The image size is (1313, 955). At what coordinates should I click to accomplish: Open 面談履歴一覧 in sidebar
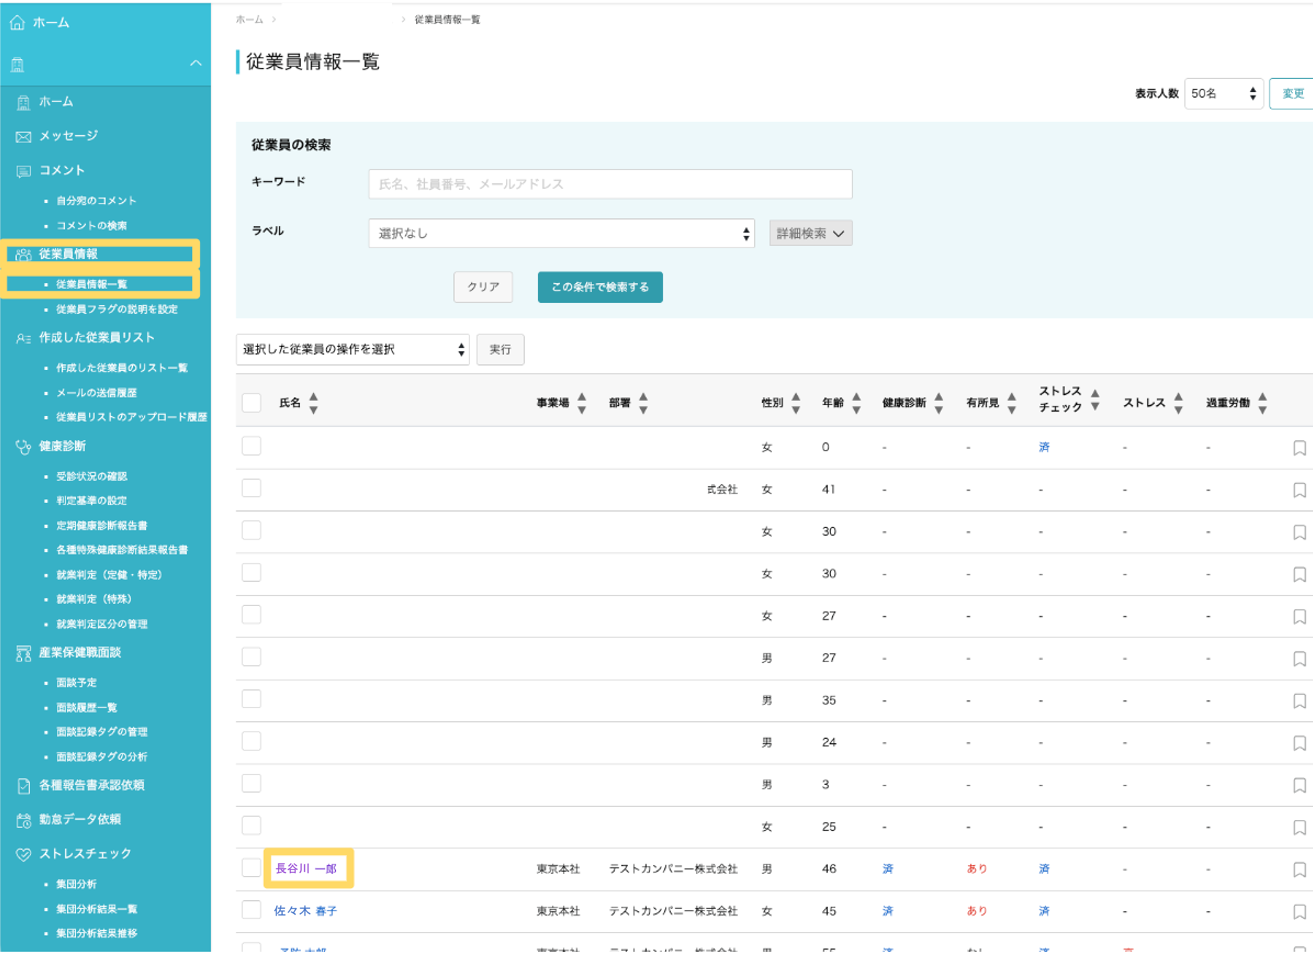87,708
